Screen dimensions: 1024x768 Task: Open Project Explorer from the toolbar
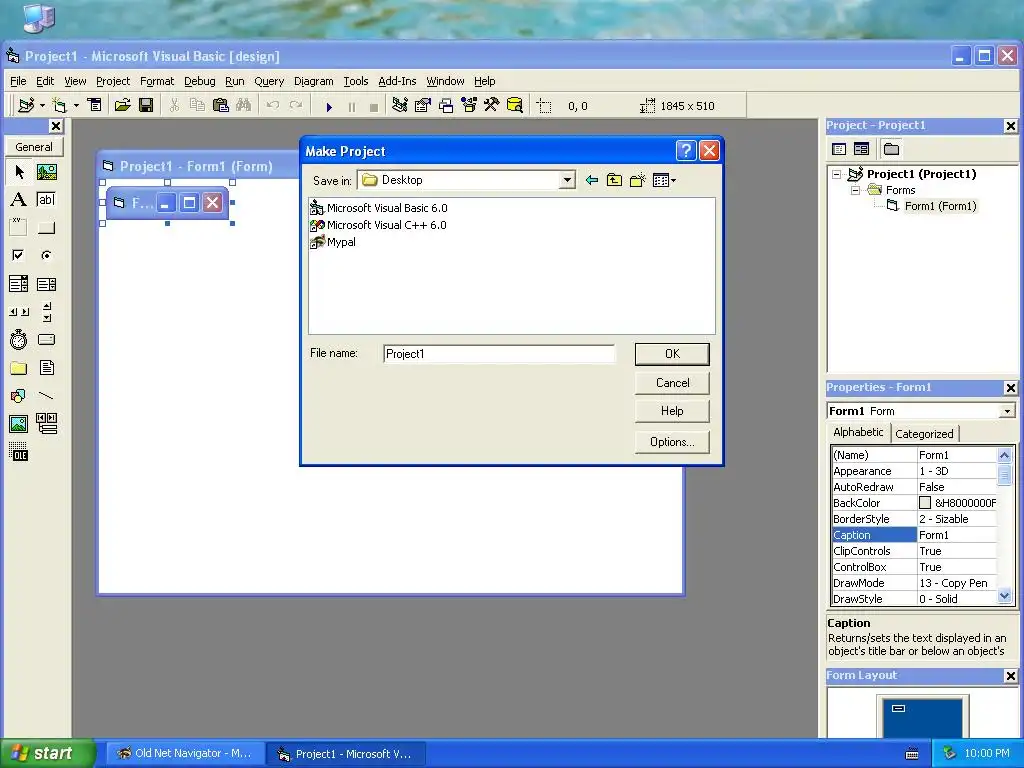[x=400, y=105]
